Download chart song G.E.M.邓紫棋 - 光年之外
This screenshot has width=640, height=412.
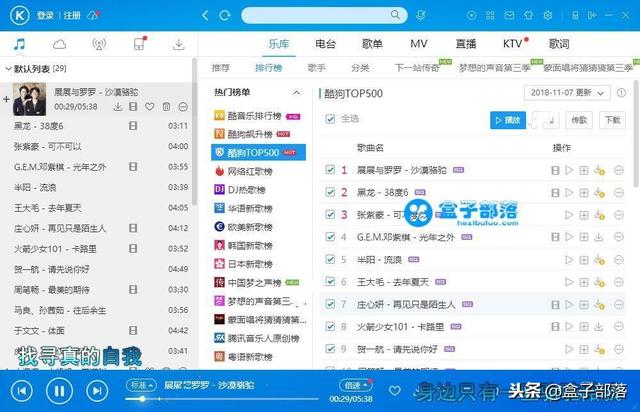tap(599, 237)
